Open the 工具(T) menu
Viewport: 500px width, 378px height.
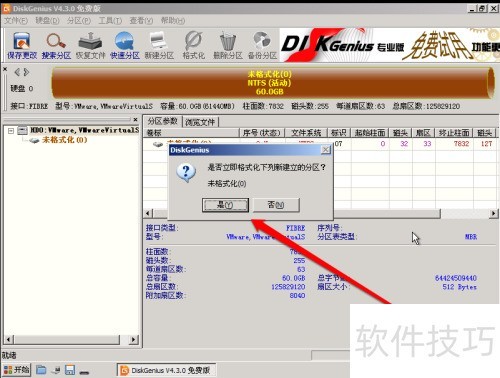110,21
